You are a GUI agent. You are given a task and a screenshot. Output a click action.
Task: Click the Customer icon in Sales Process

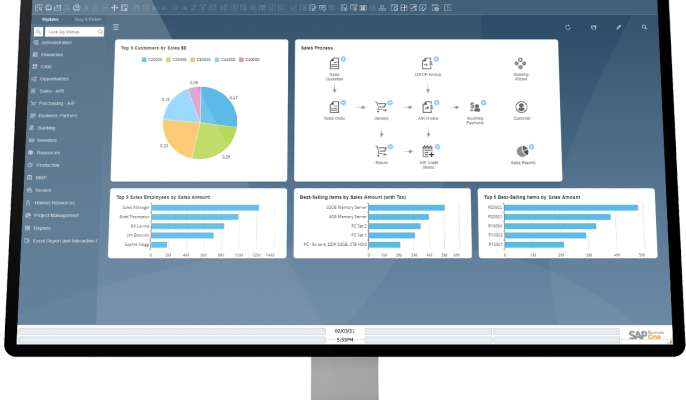click(521, 106)
